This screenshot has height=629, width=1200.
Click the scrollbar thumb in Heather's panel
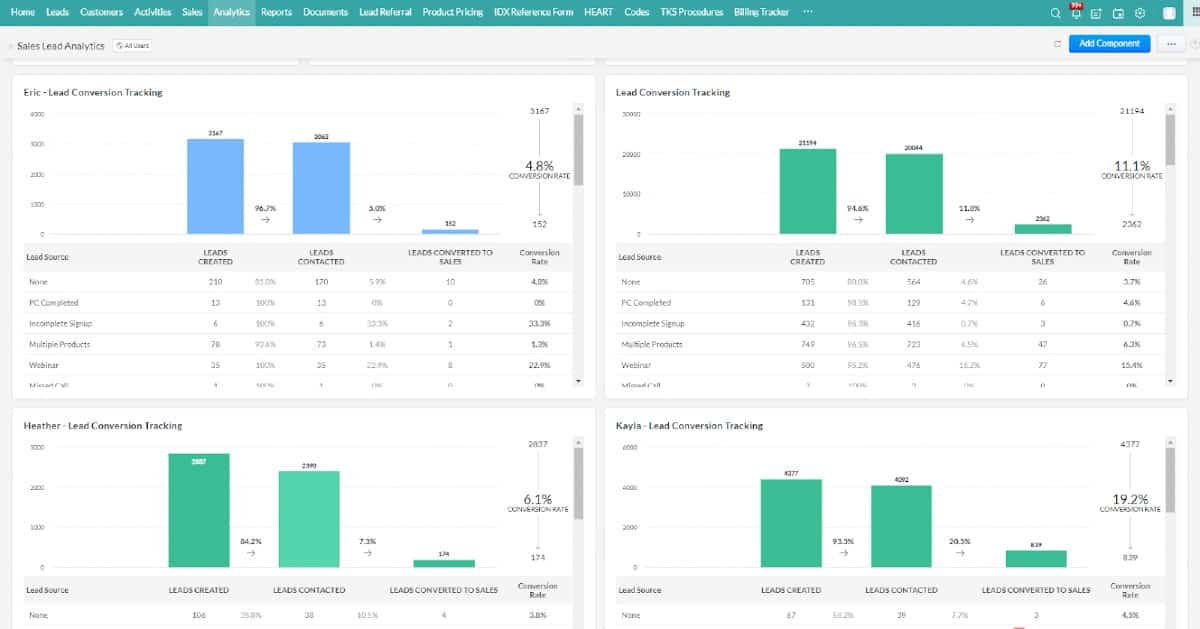click(x=578, y=482)
